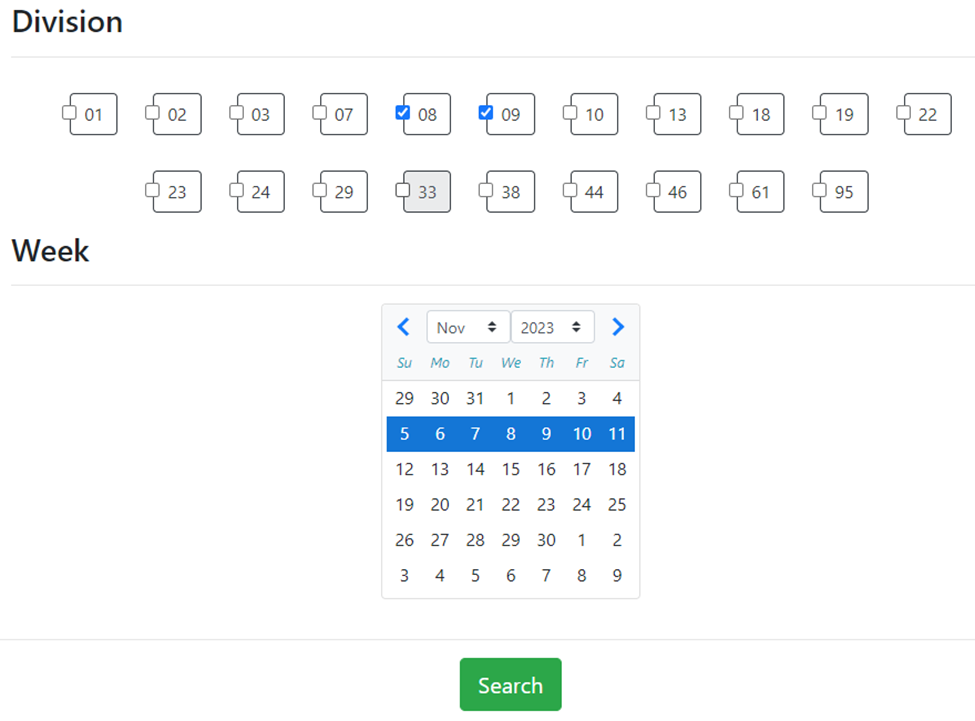Tick the division 95 checkbox
975x721 pixels.
pos(820,190)
